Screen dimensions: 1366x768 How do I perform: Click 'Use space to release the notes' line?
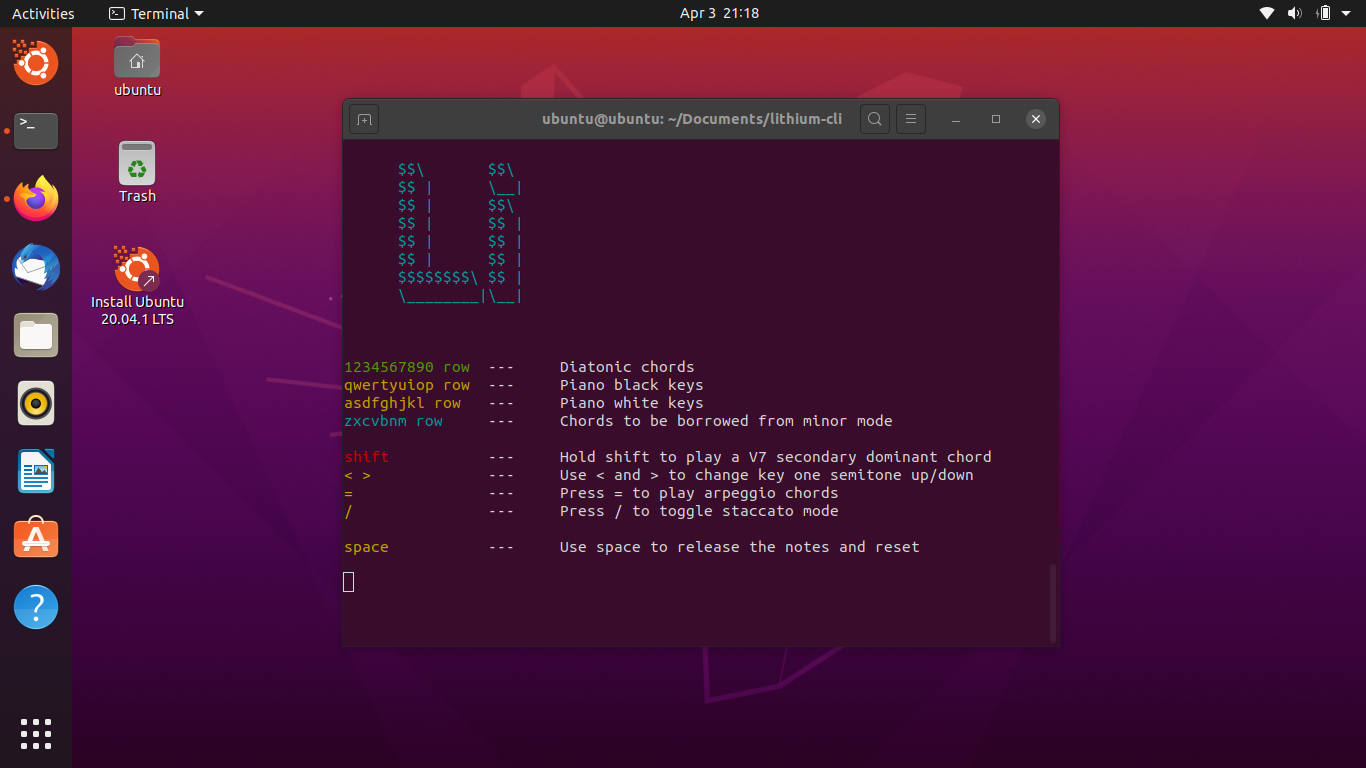pos(740,547)
